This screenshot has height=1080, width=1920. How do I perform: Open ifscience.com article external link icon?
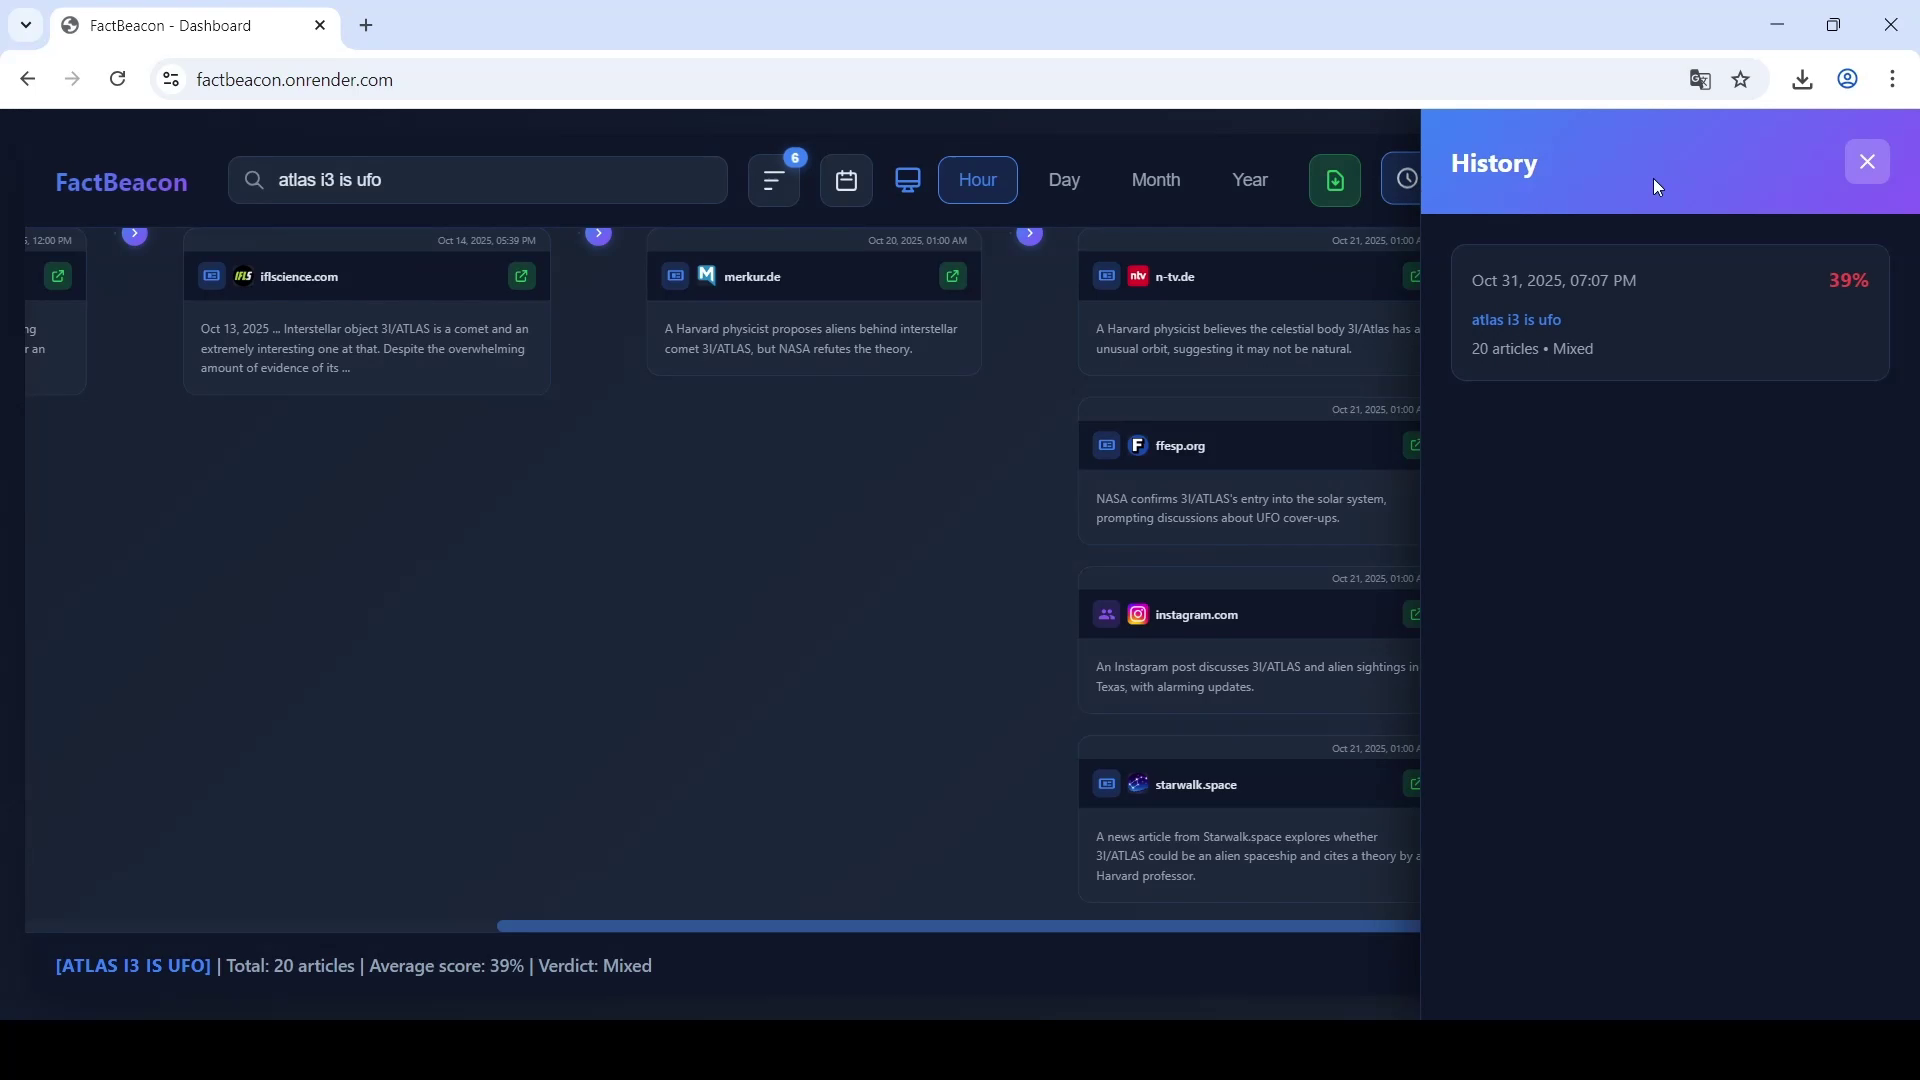[522, 276]
